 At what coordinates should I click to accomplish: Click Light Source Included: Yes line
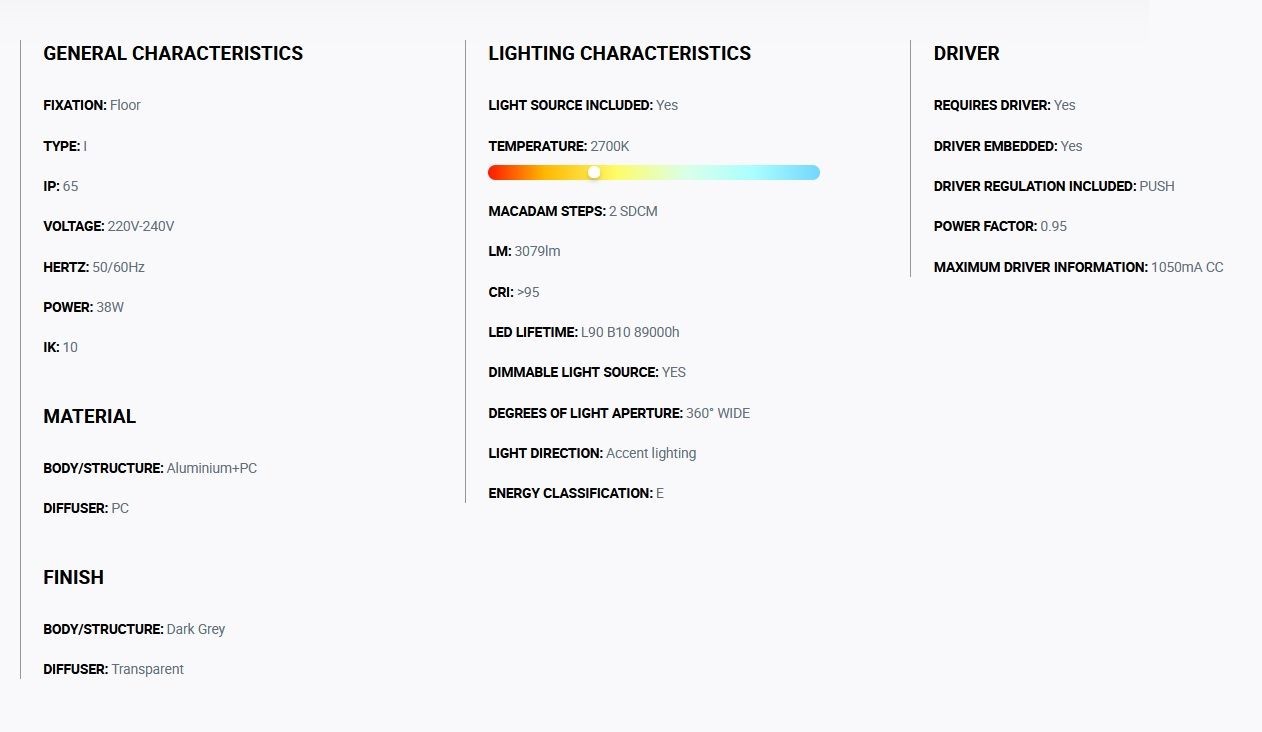[583, 105]
